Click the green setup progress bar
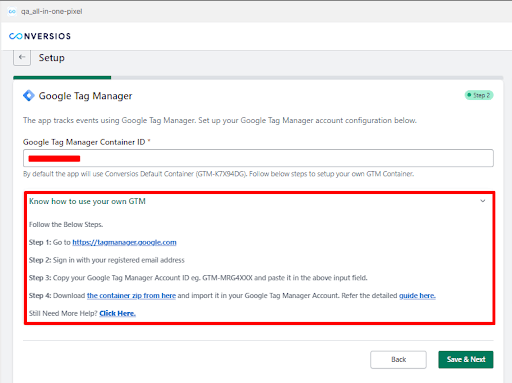 click(x=62, y=78)
